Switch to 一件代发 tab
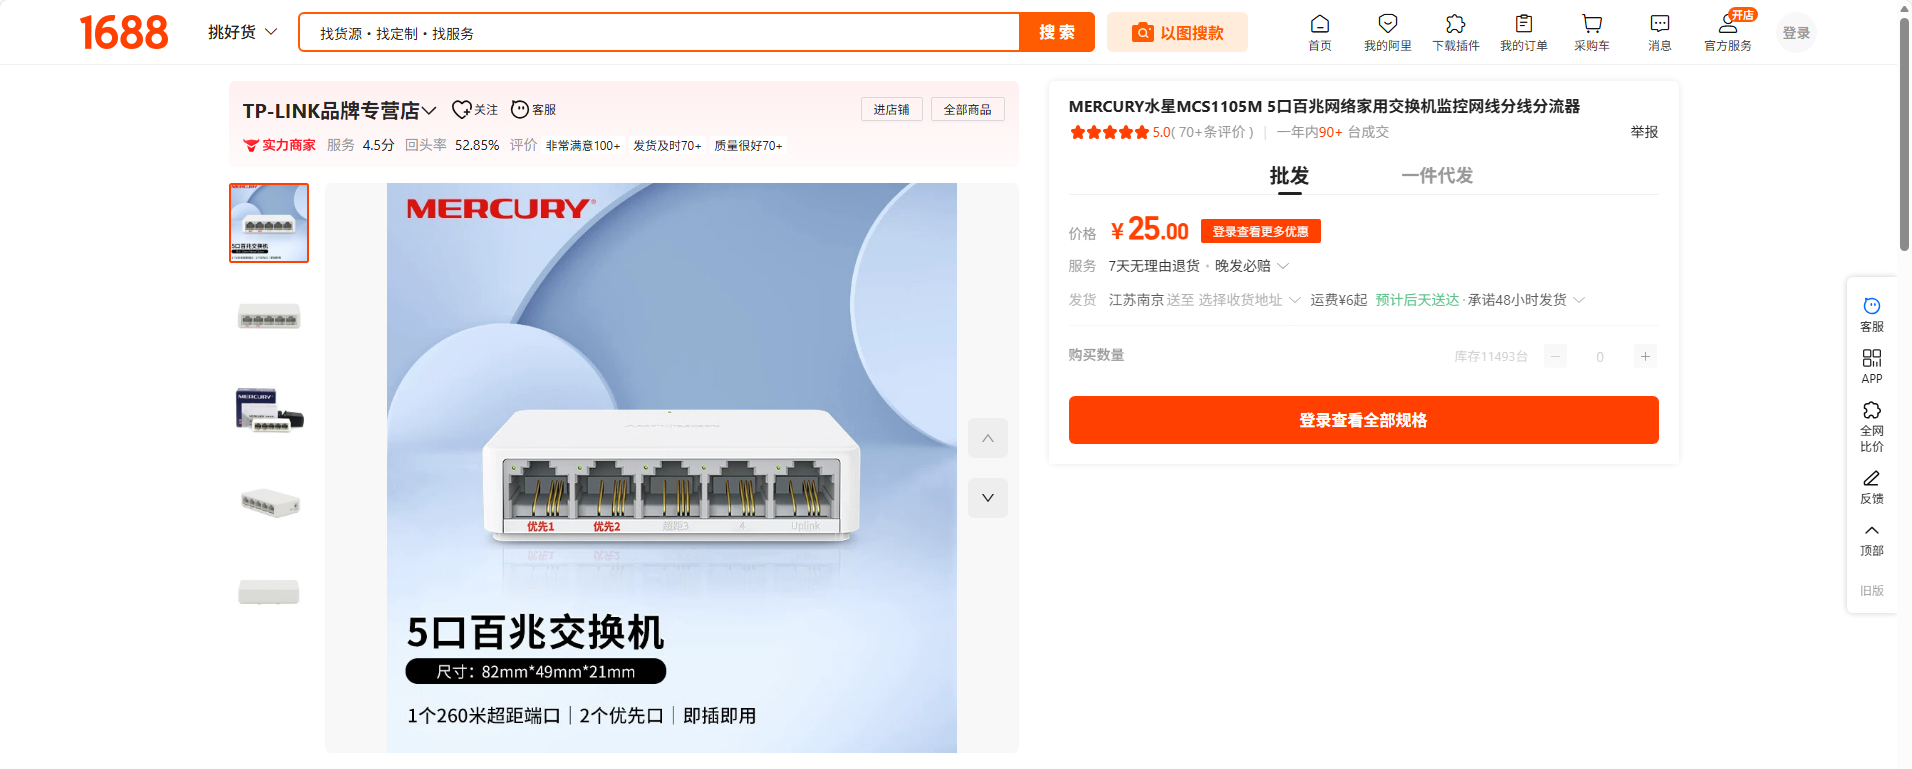Screen dimensions: 1912x769 [x=1437, y=176]
